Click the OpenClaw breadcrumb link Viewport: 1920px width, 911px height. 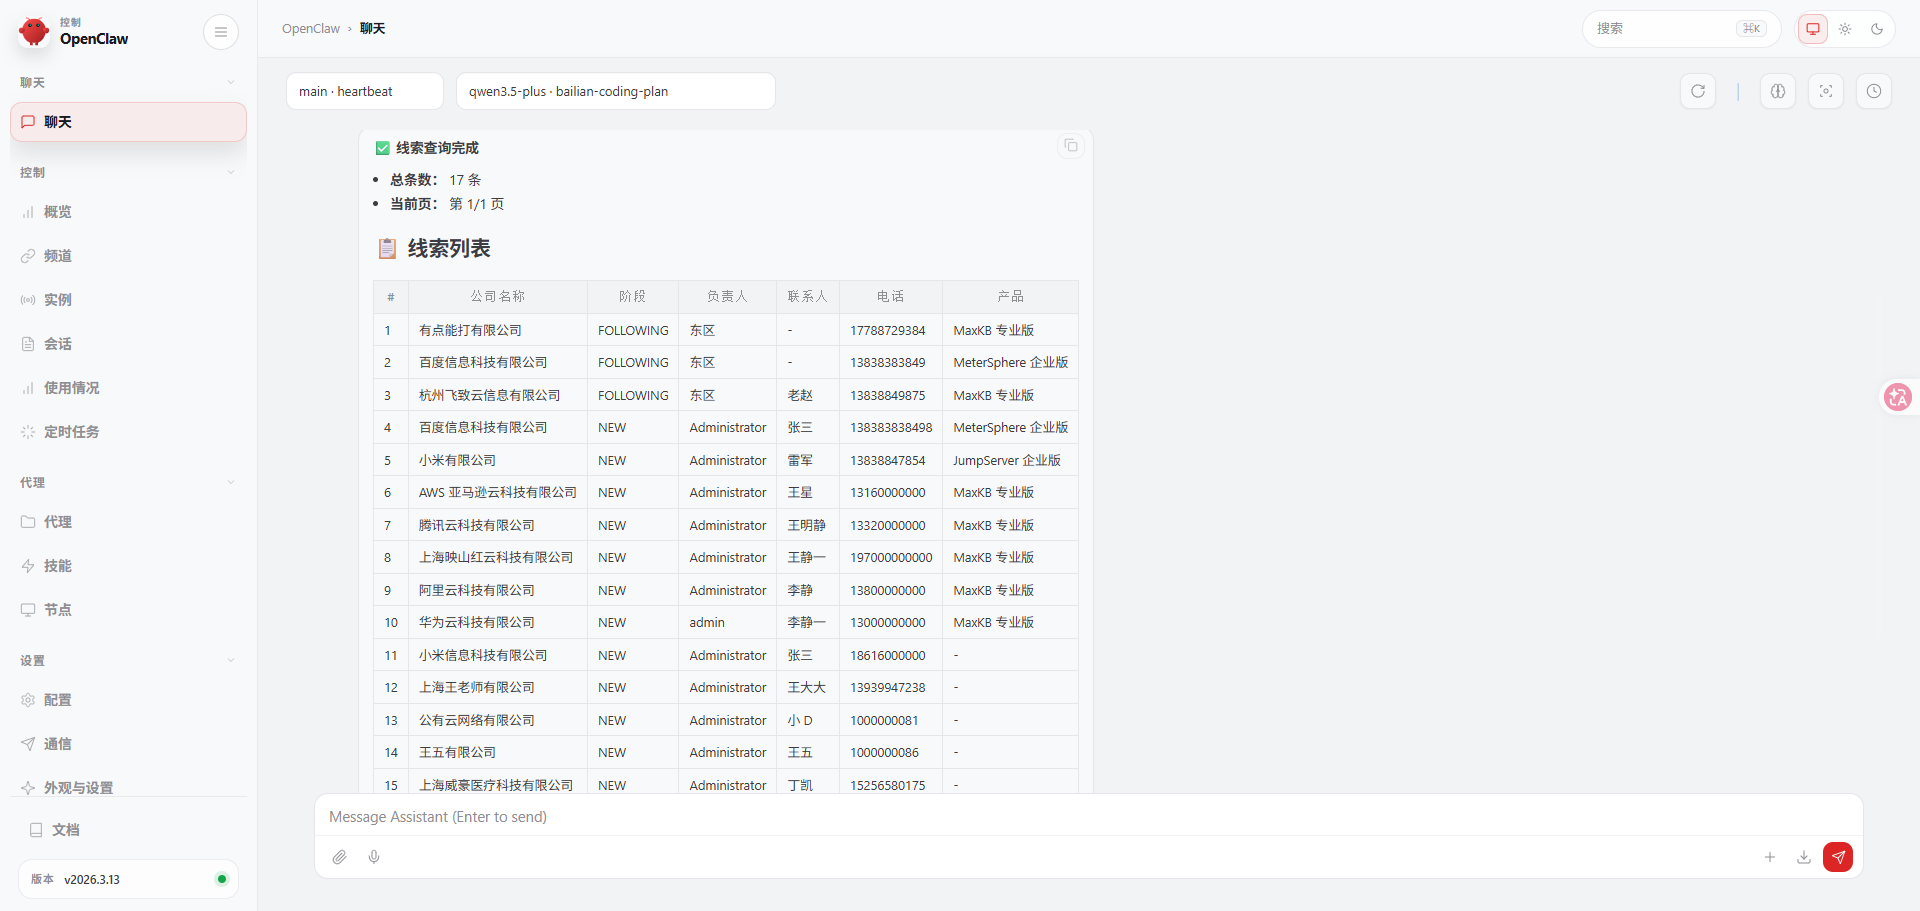click(310, 29)
